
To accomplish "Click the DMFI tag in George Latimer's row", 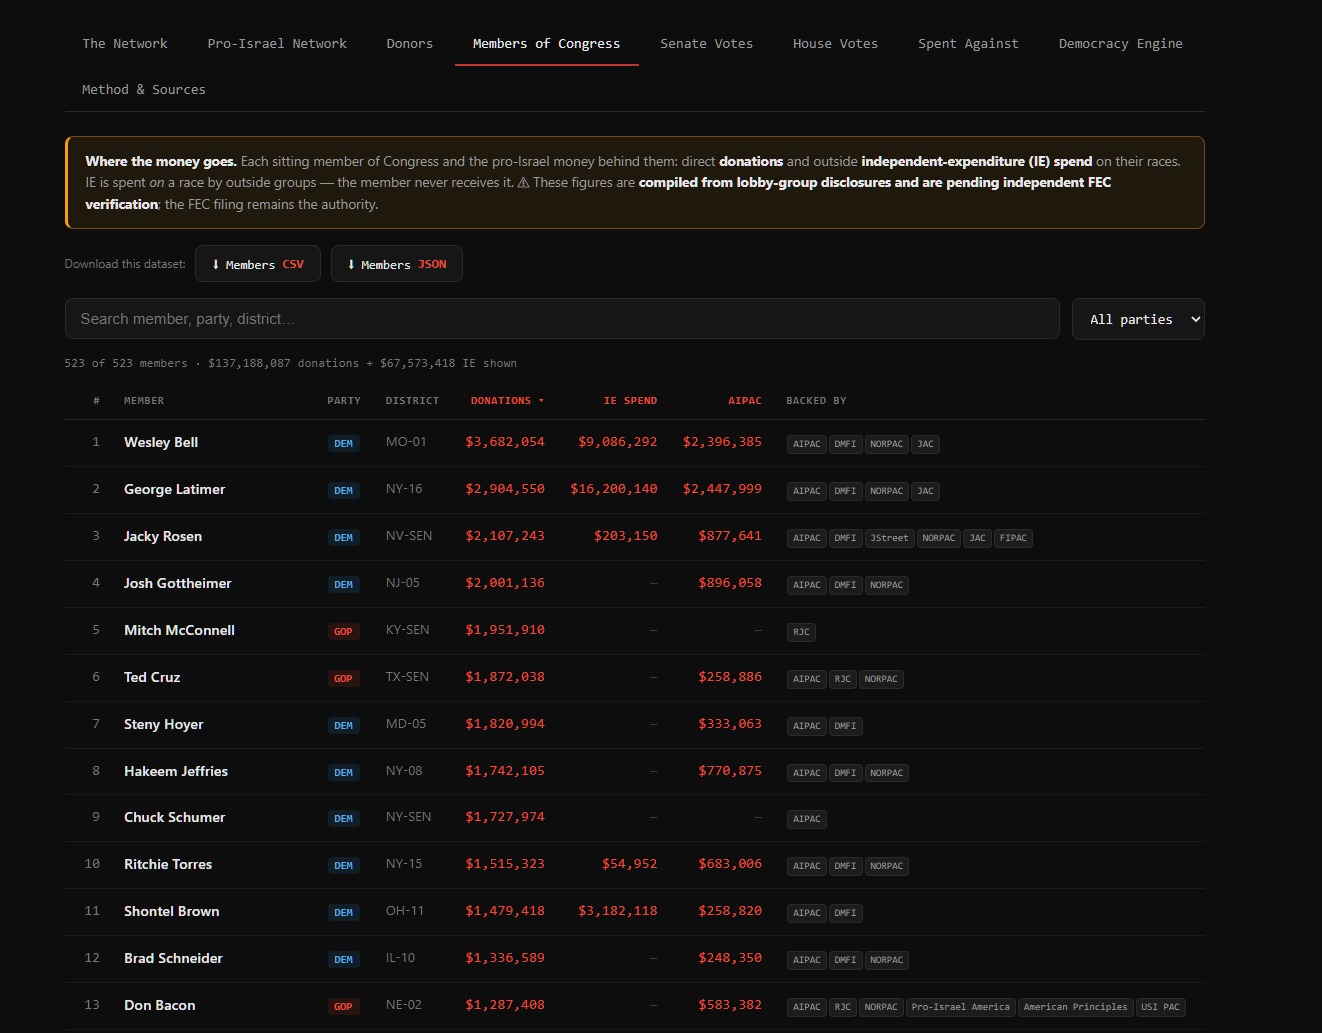I will [x=845, y=491].
